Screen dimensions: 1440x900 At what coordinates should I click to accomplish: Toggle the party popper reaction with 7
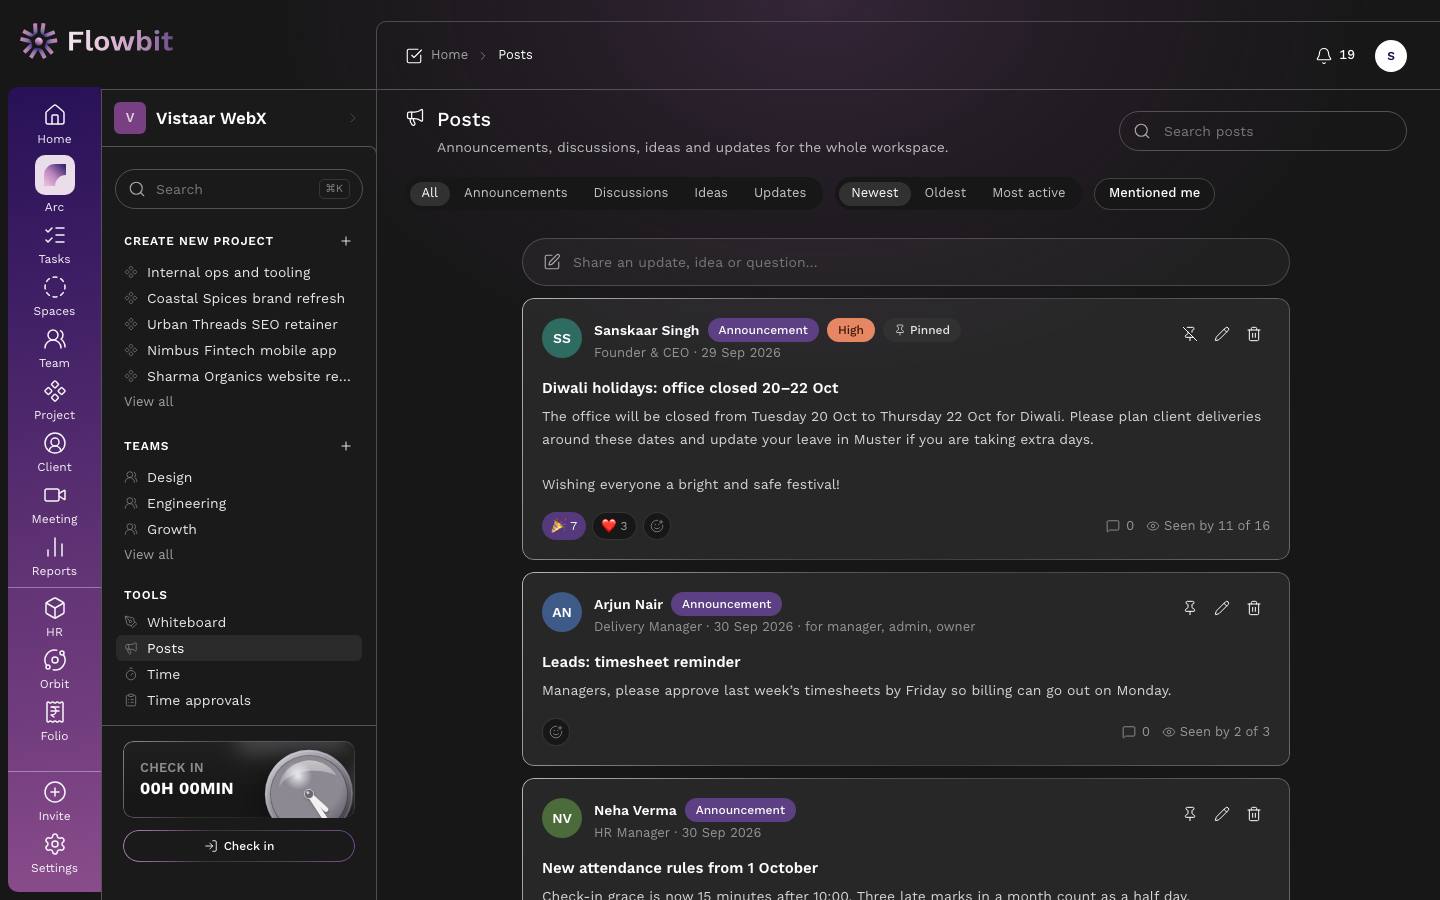[x=564, y=526]
